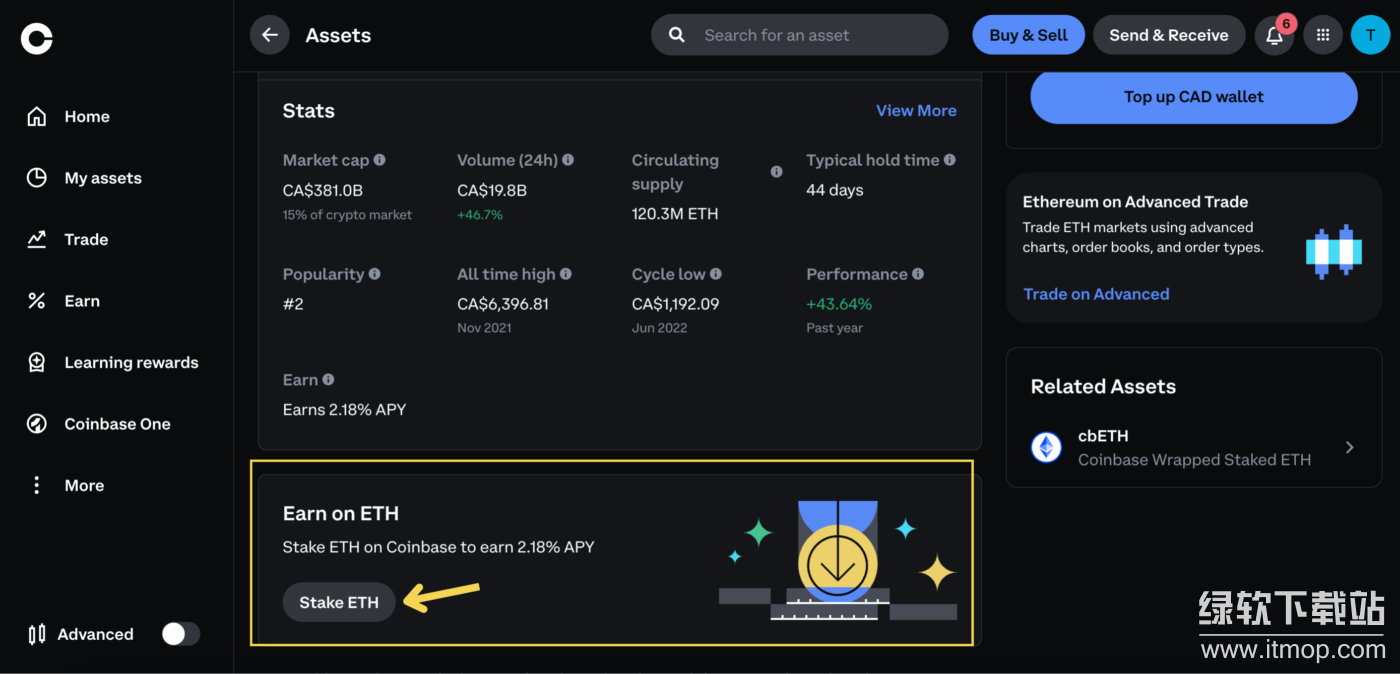1400x674 pixels.
Task: Open View More for Stats
Action: click(x=916, y=111)
